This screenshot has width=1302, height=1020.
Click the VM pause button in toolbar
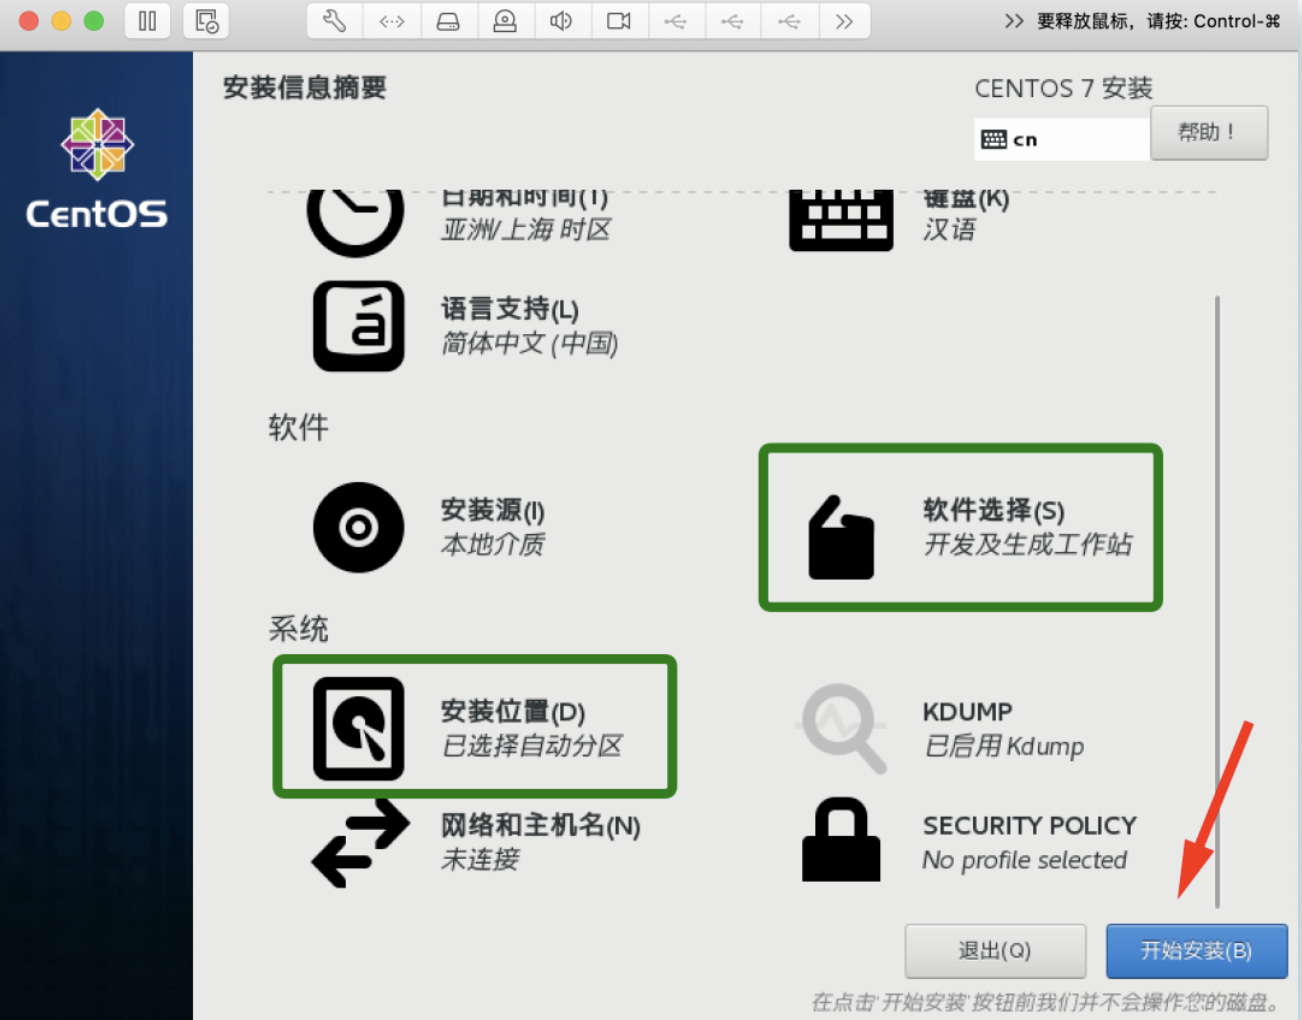pyautogui.click(x=147, y=21)
